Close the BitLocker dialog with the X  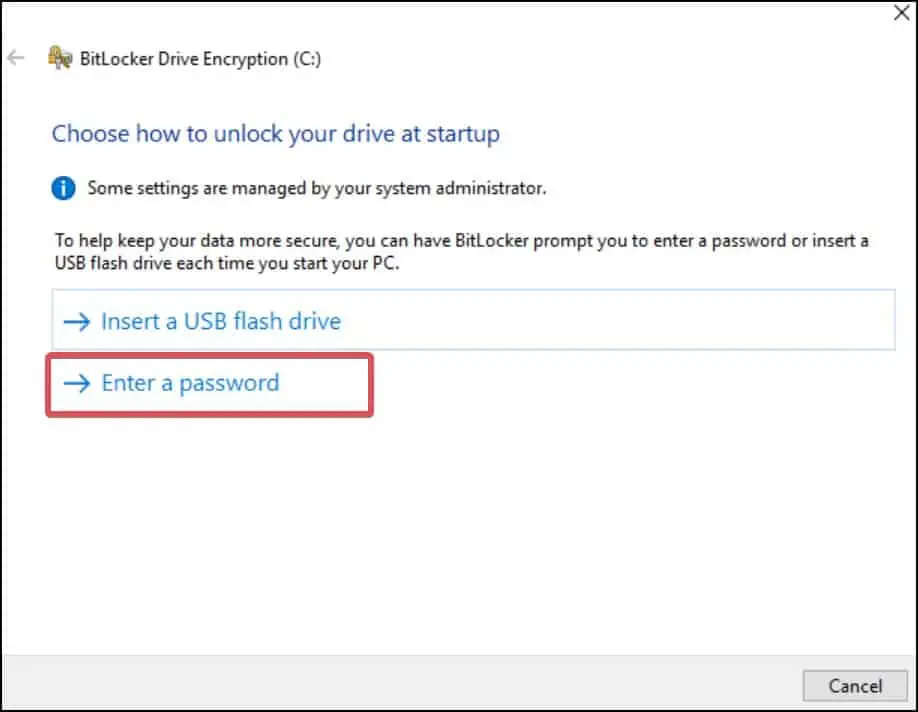tap(902, 12)
